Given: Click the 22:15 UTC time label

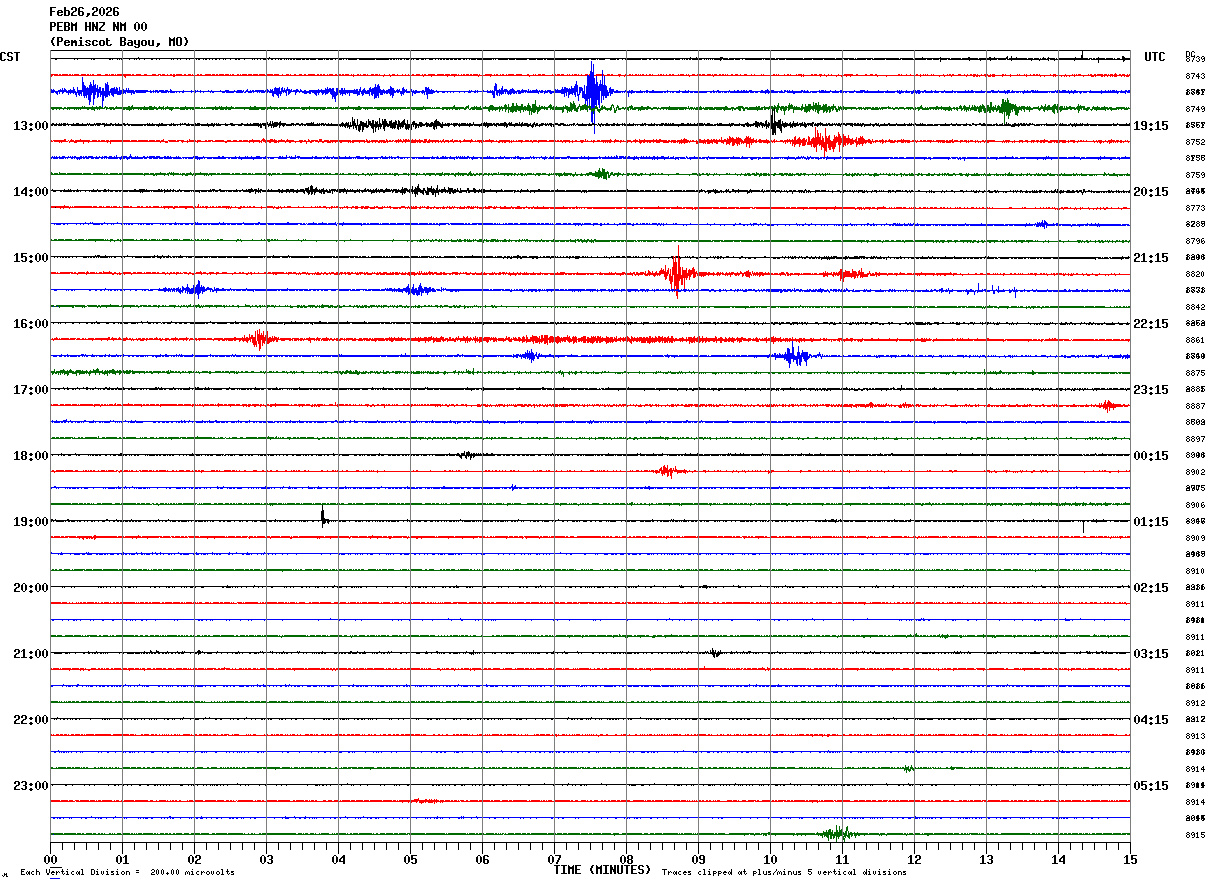Looking at the screenshot, I should pyautogui.click(x=1151, y=324).
